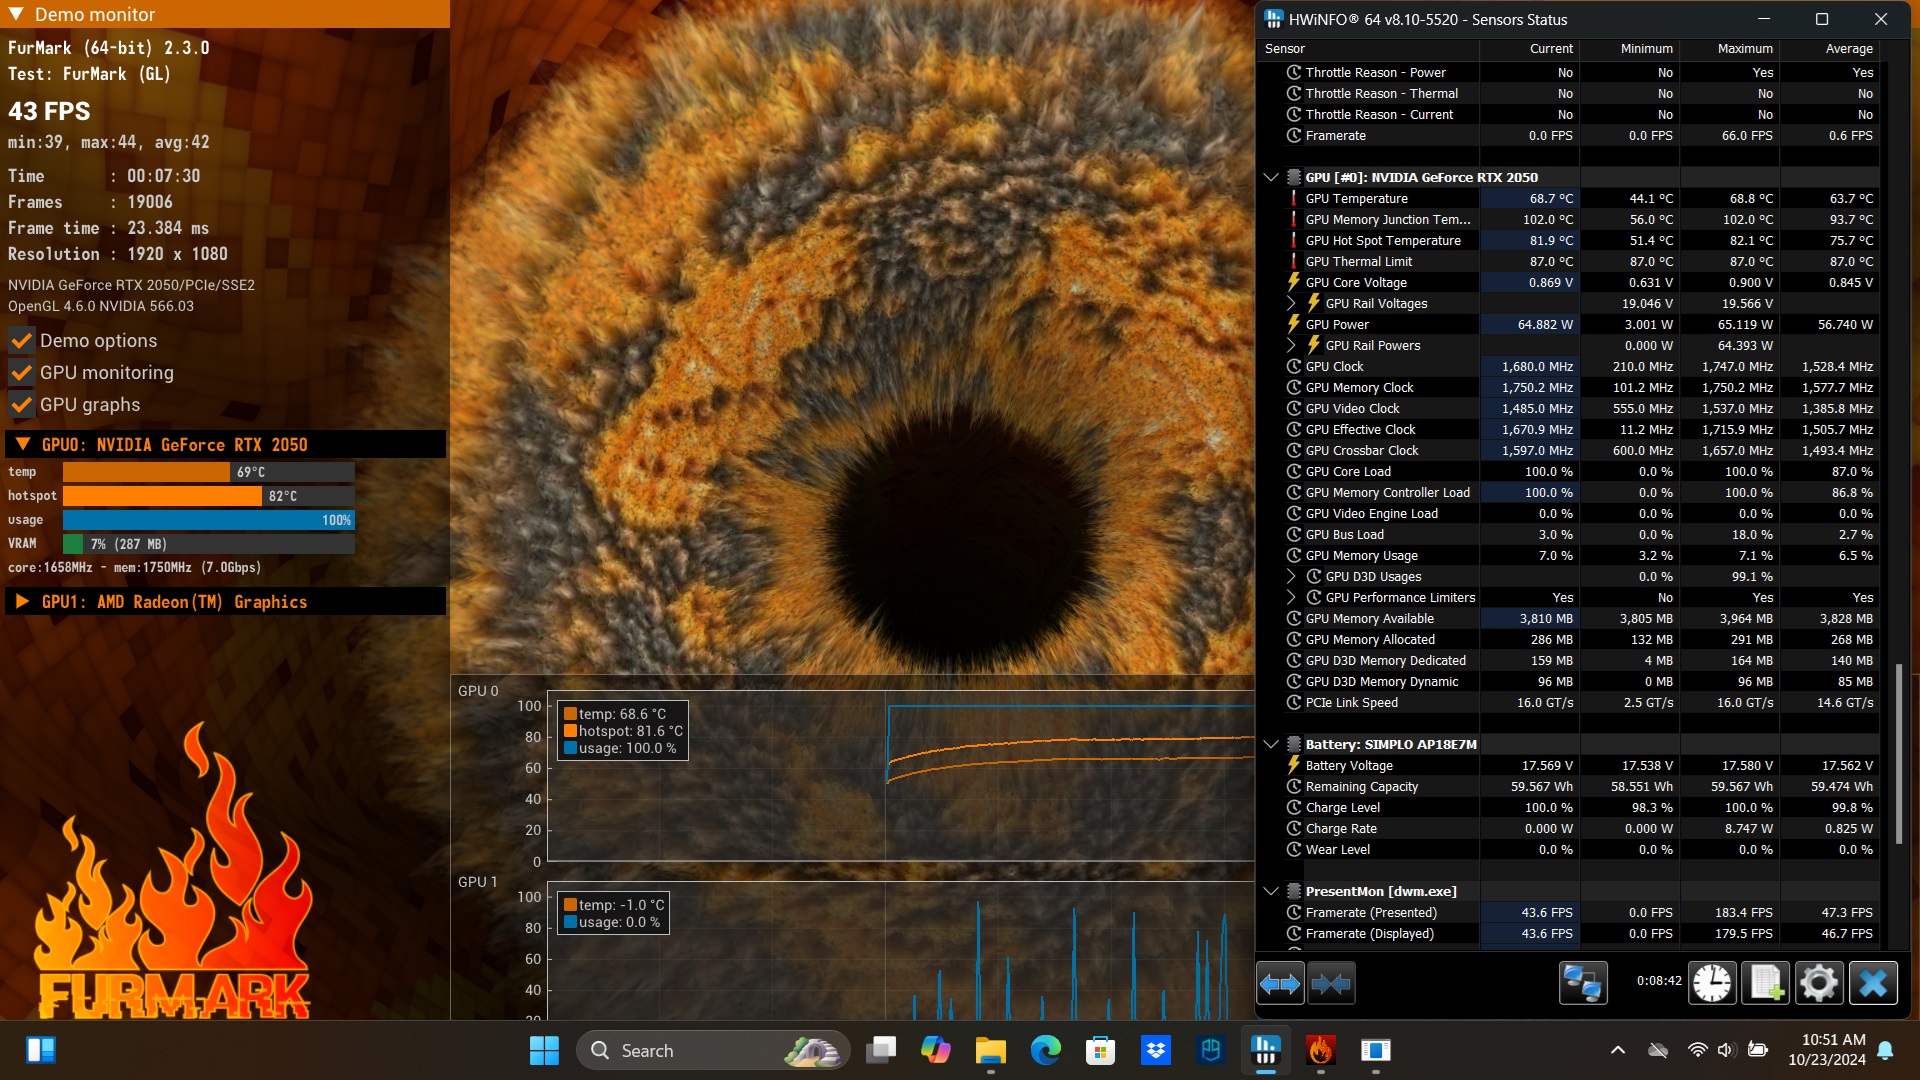Viewport: 1920px width, 1080px height.
Task: Click the Average column header
Action: click(1829, 48)
